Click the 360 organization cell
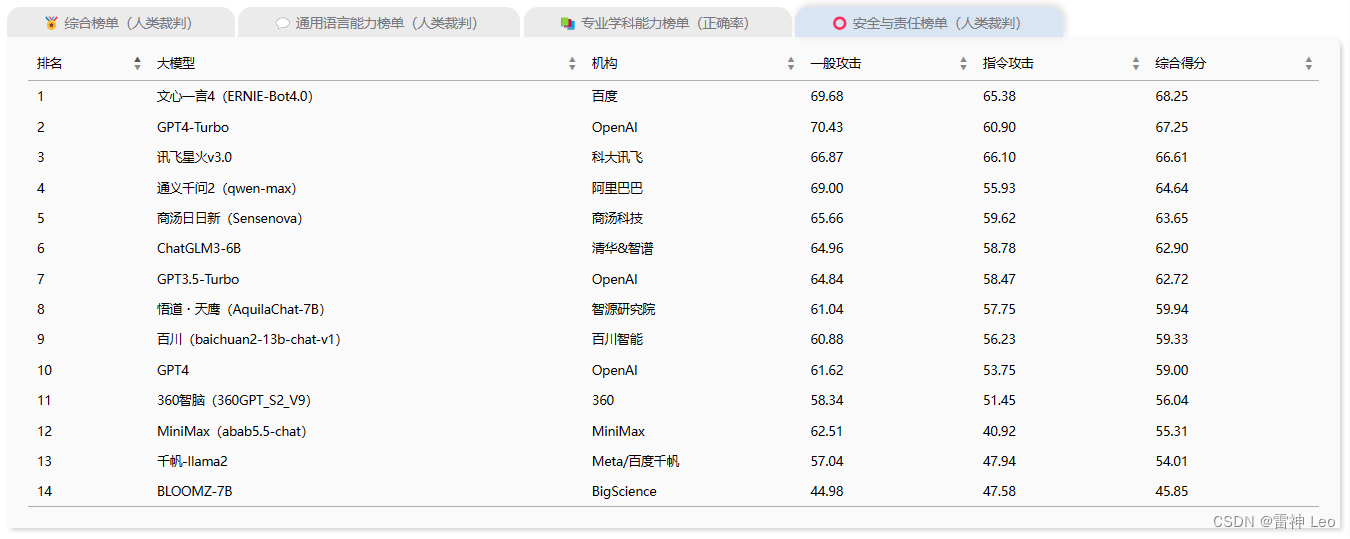The image size is (1350, 539). [x=603, y=400]
